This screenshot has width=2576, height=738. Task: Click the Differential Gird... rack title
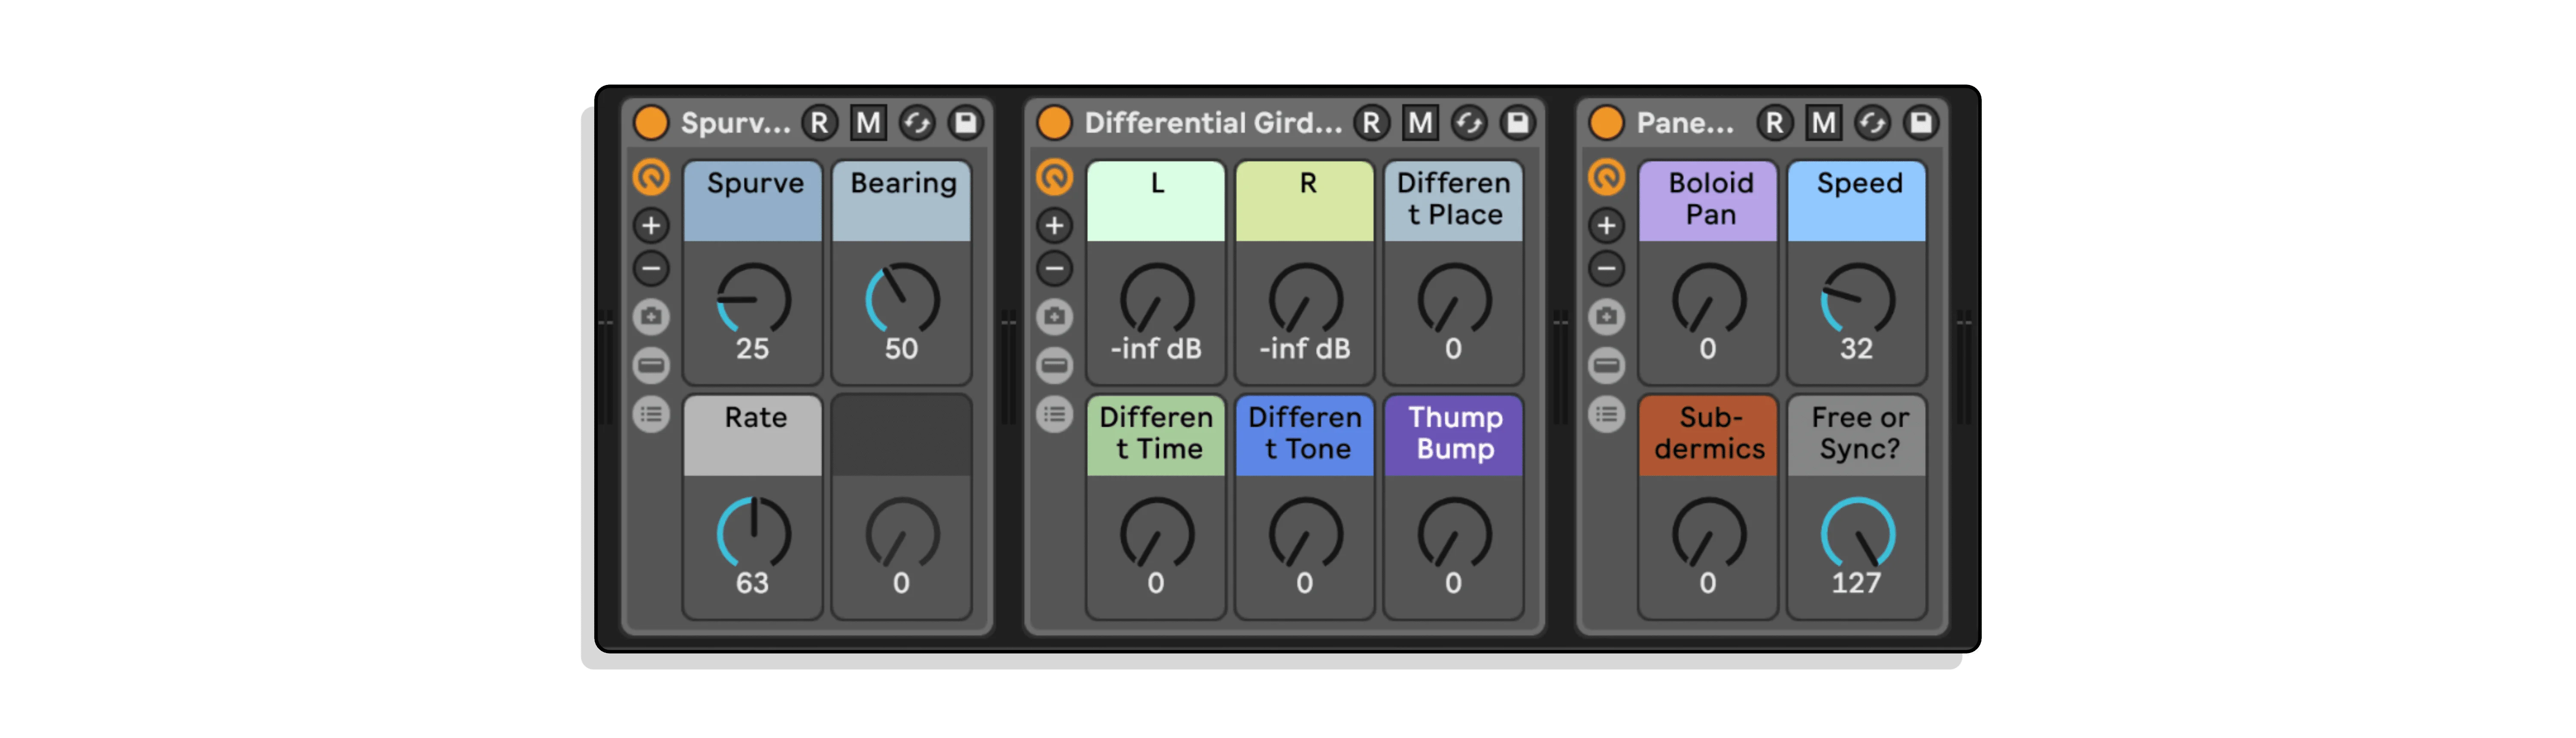(1213, 123)
